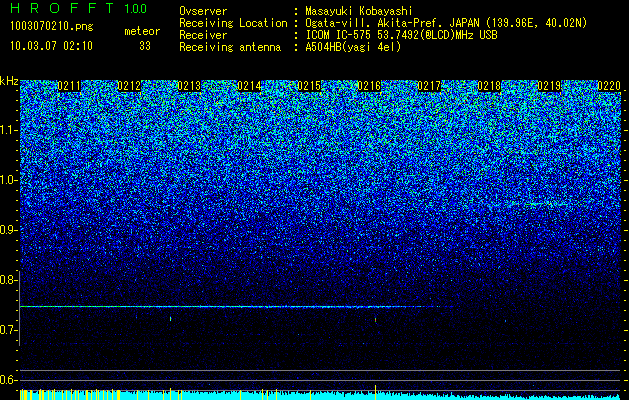Click the ICOM IC-575 receiver details
629x400 pixels.
[x=401, y=35]
